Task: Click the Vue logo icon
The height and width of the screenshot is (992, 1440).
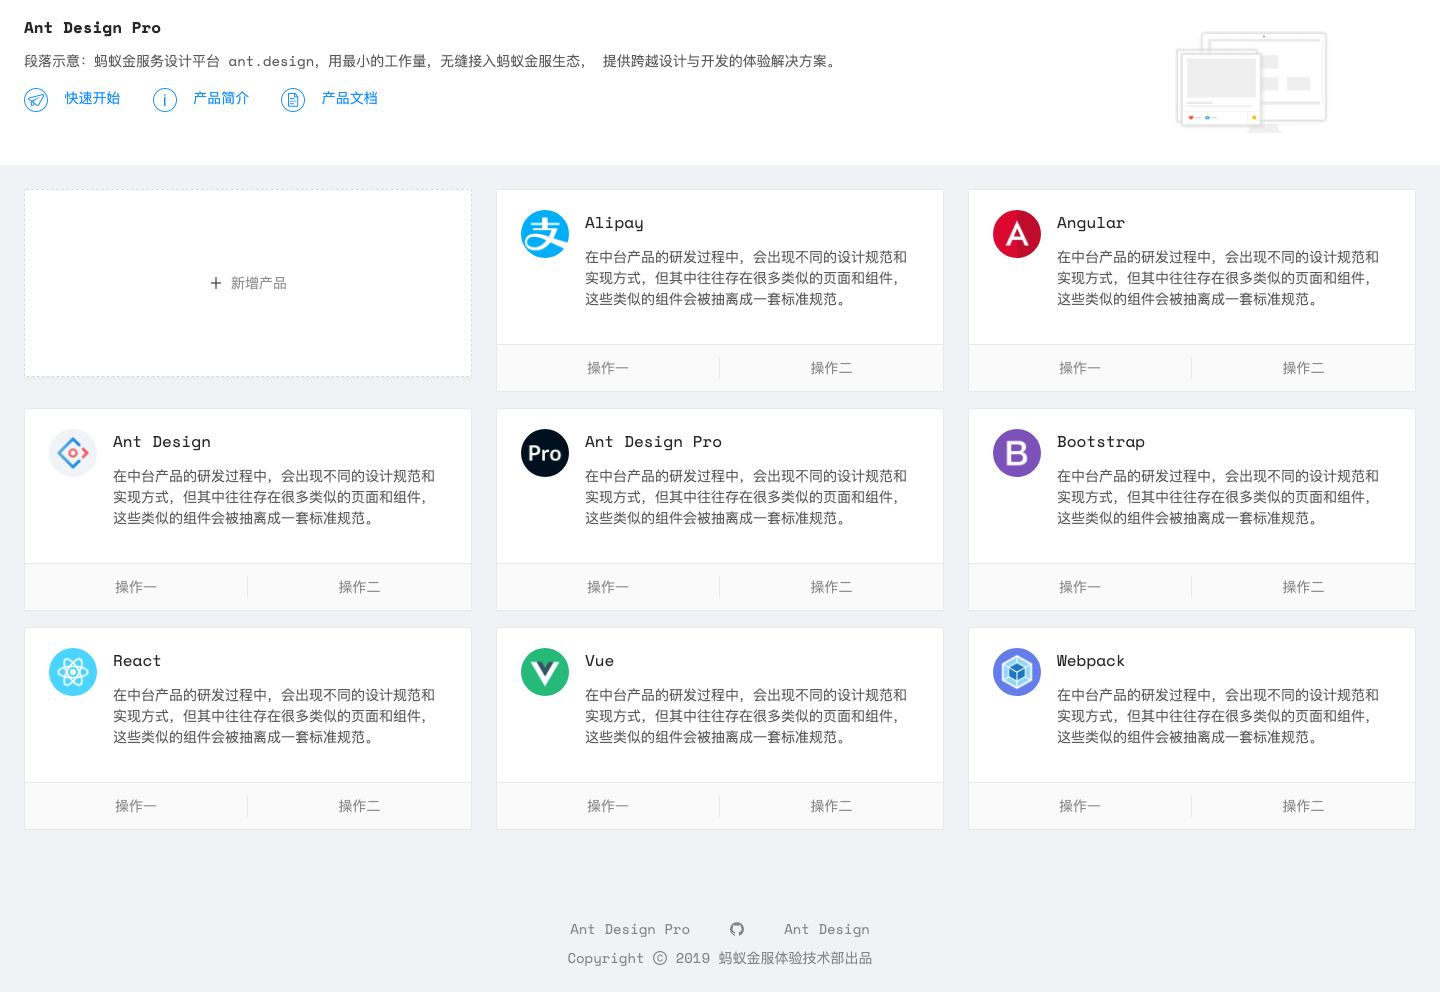Action: 545,672
